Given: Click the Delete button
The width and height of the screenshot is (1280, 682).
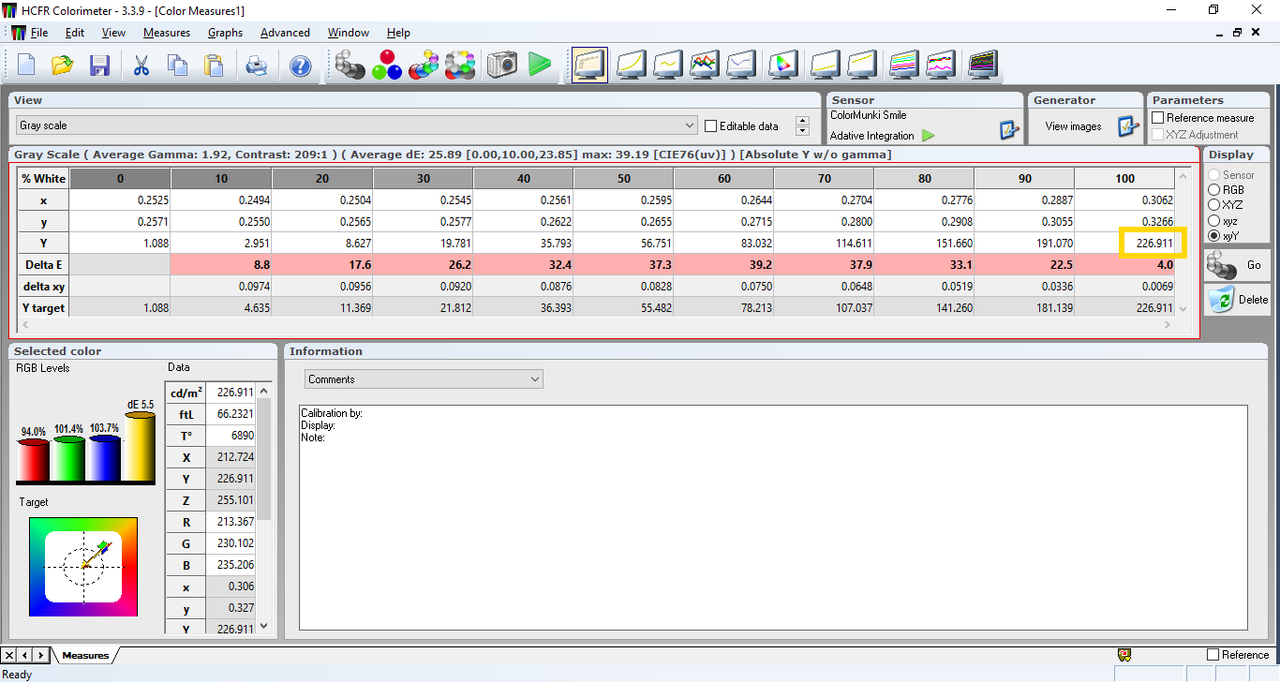Looking at the screenshot, I should (1237, 299).
